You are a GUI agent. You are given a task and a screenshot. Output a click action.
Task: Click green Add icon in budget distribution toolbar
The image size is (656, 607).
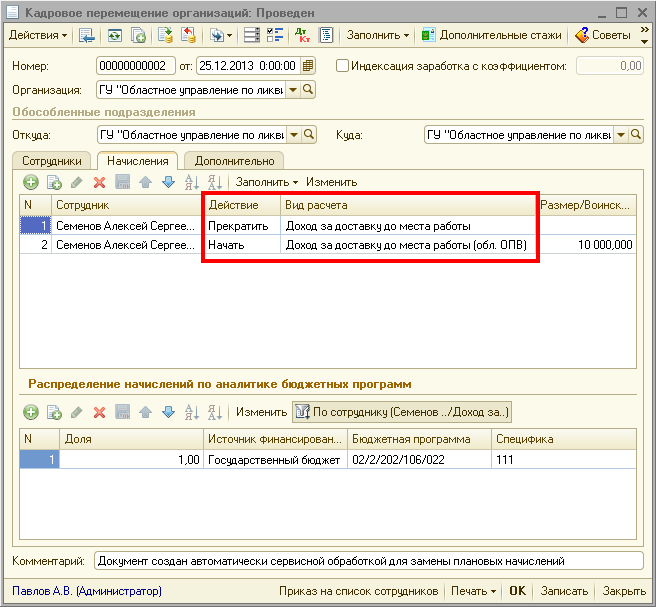click(x=30, y=412)
